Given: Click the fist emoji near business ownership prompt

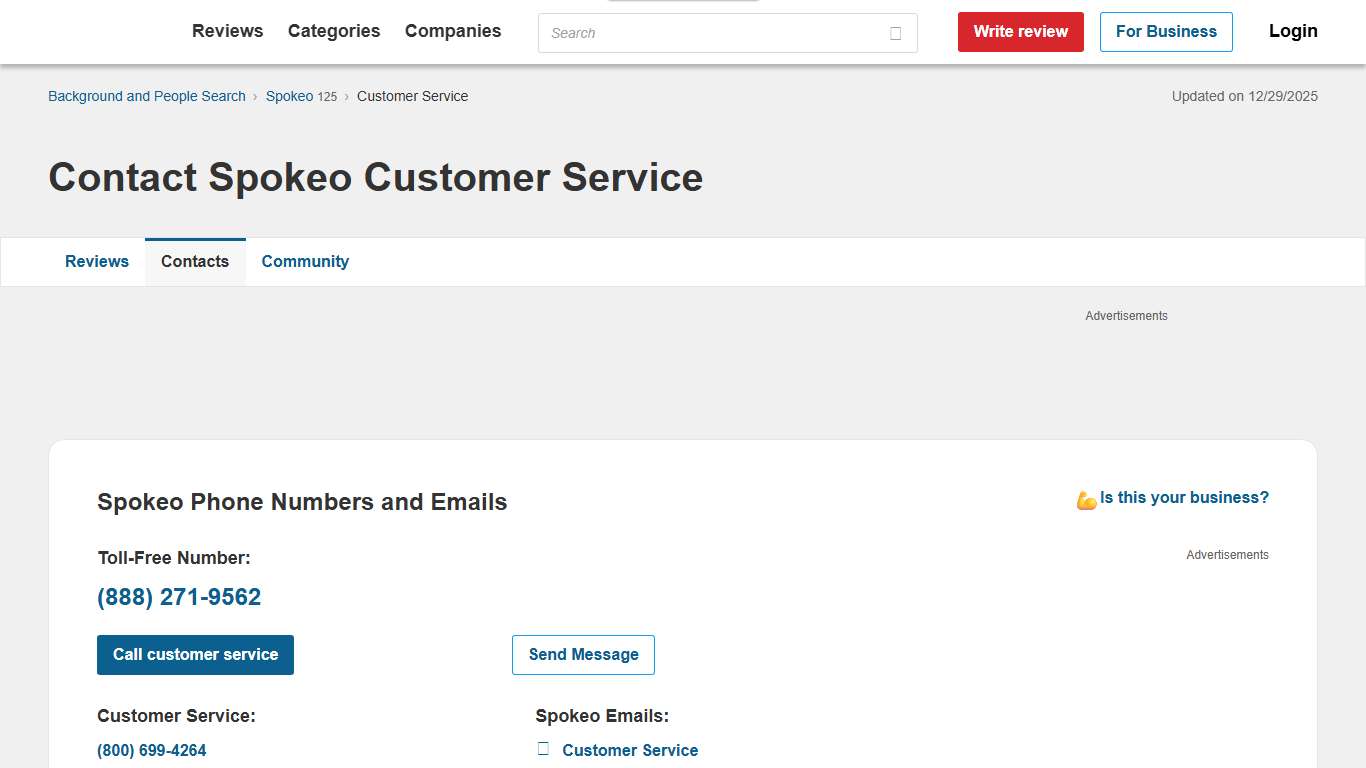Looking at the screenshot, I should [x=1086, y=498].
